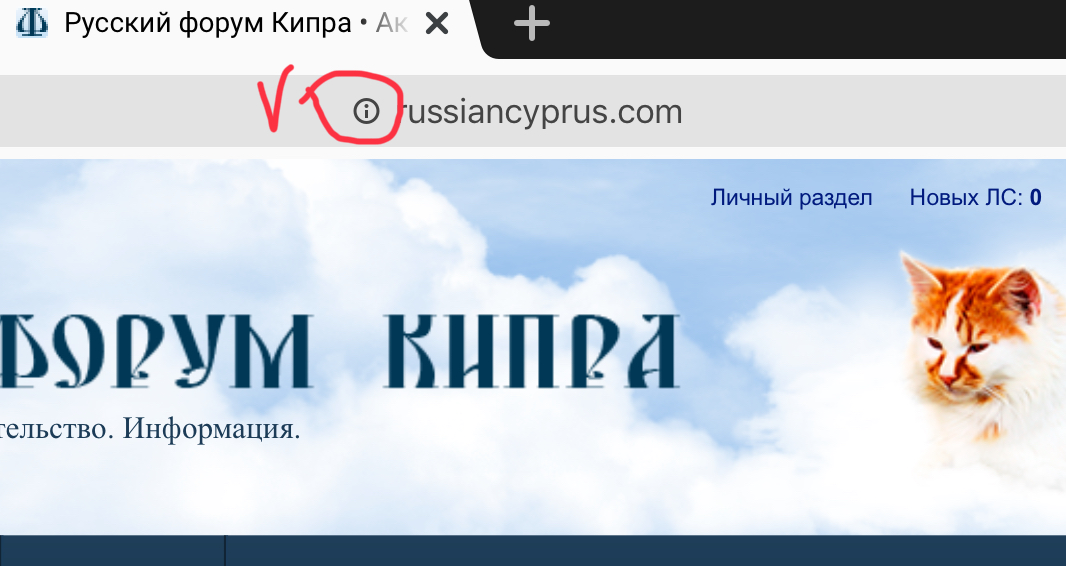
Task: Click the bold 0 new messages counter
Action: click(1035, 198)
